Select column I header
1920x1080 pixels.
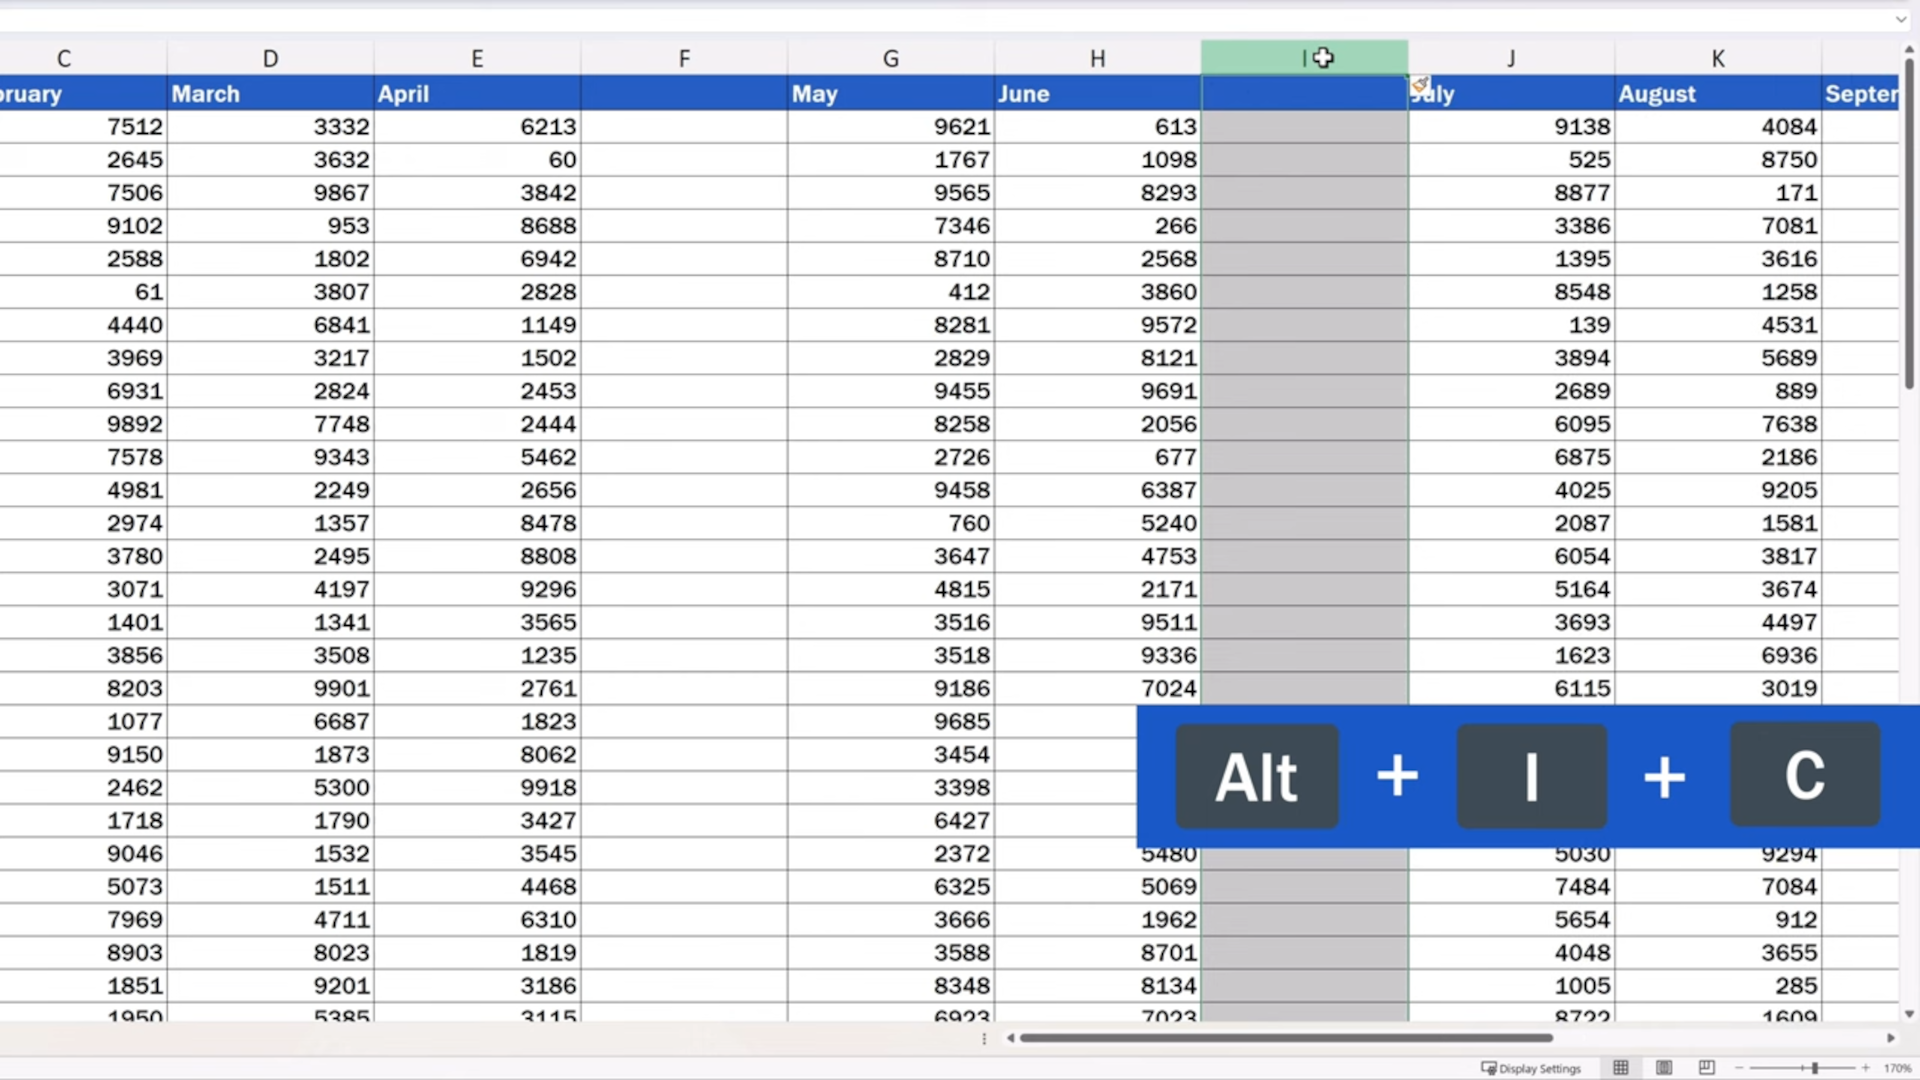coord(1304,58)
